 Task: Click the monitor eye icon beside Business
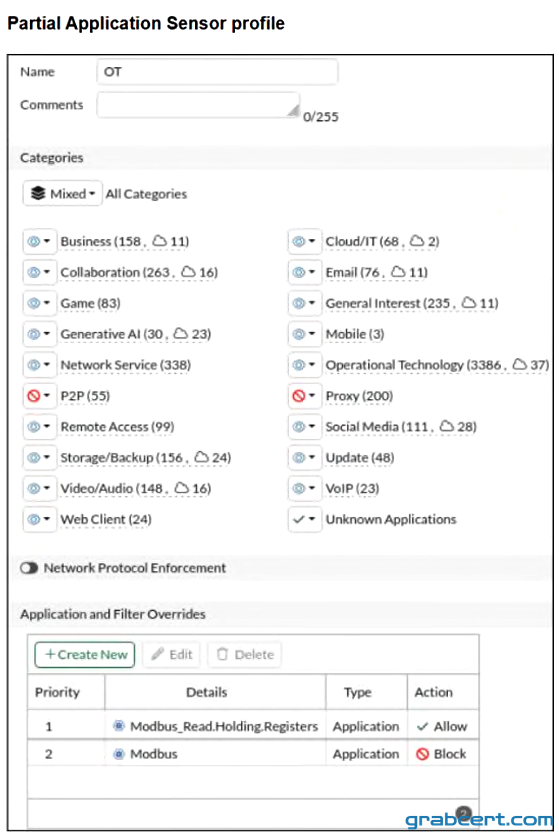coord(34,241)
